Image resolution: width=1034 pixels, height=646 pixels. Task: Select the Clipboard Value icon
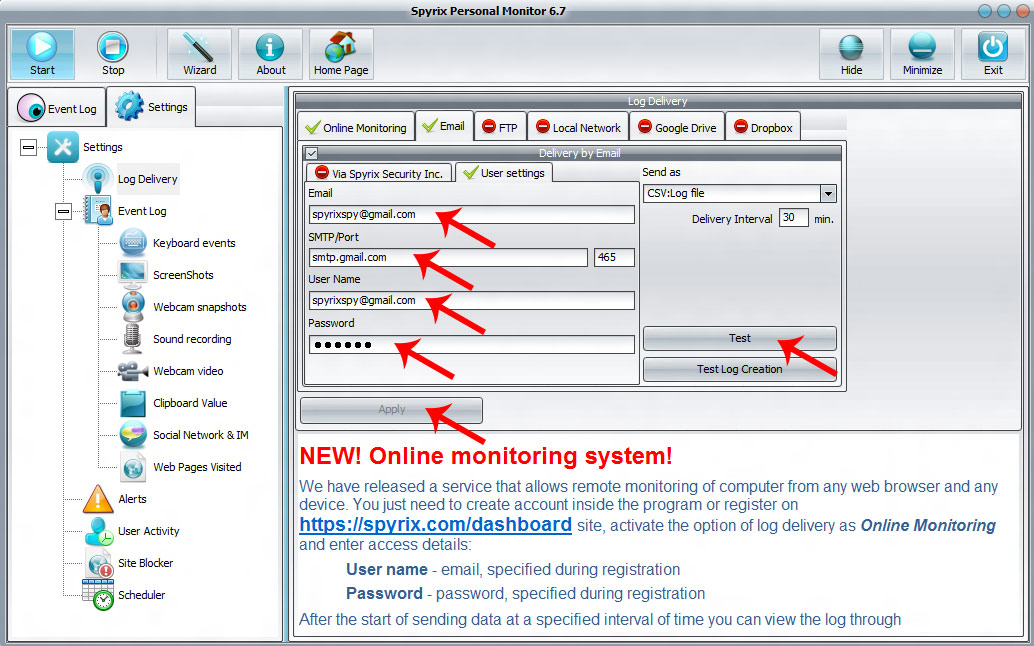click(133, 403)
